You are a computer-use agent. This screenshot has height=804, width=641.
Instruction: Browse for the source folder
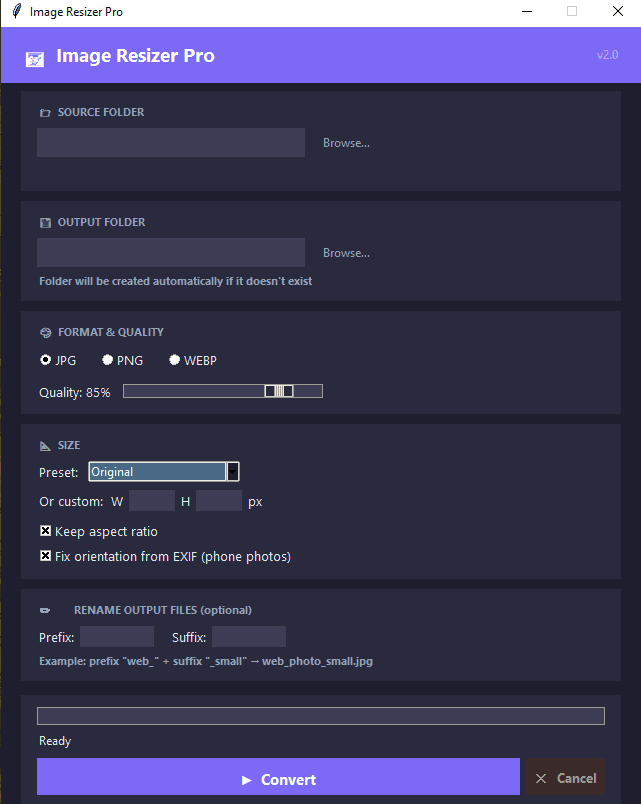point(346,143)
